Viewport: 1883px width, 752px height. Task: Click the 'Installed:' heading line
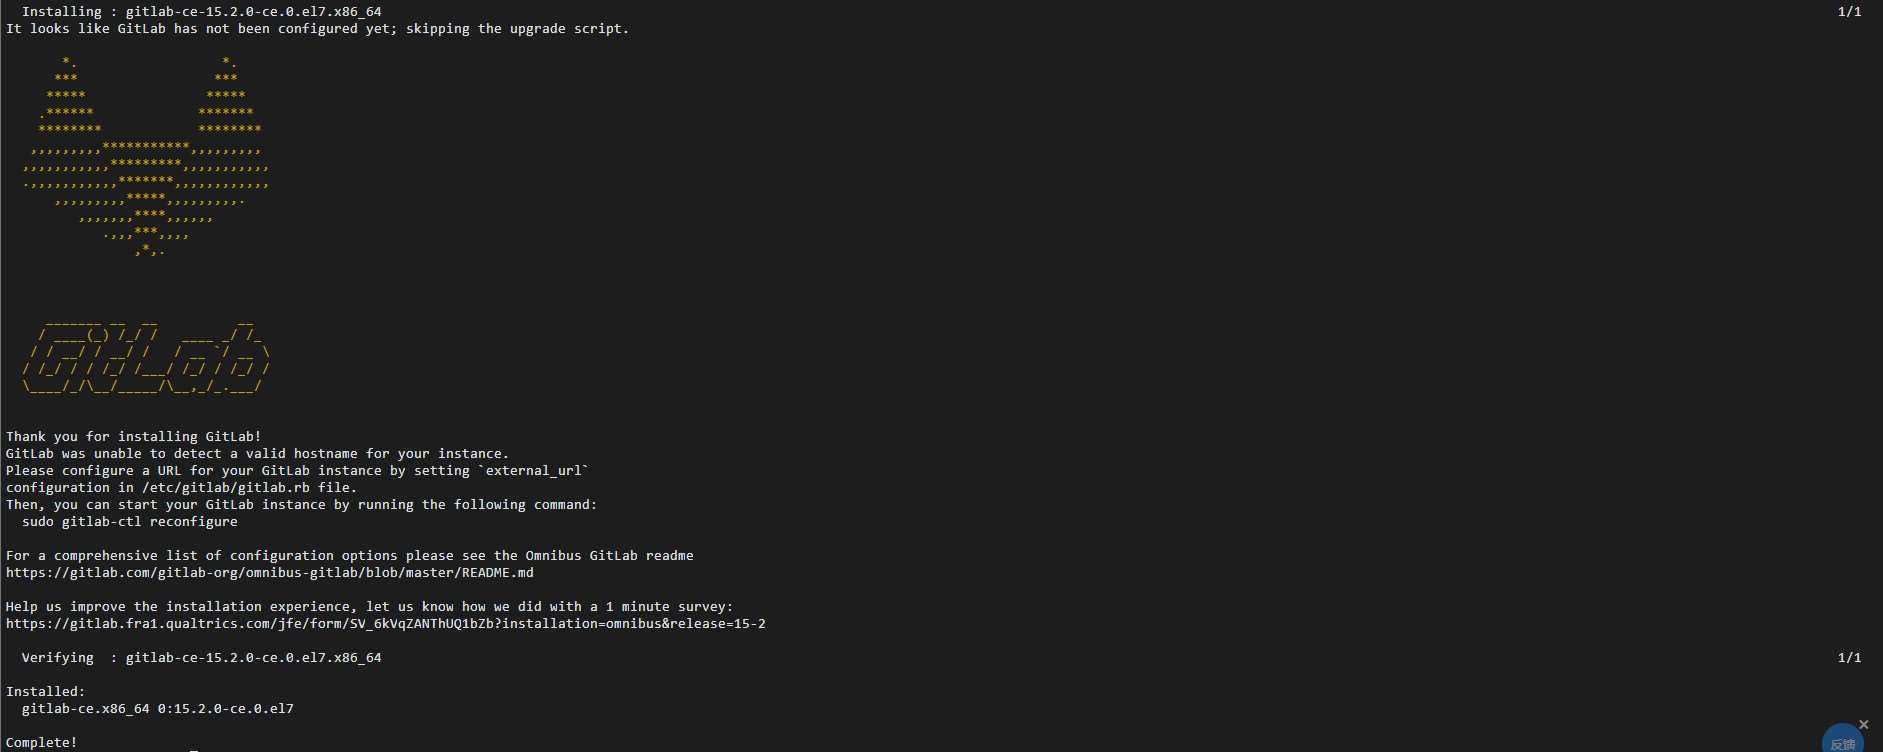pyautogui.click(x=46, y=692)
